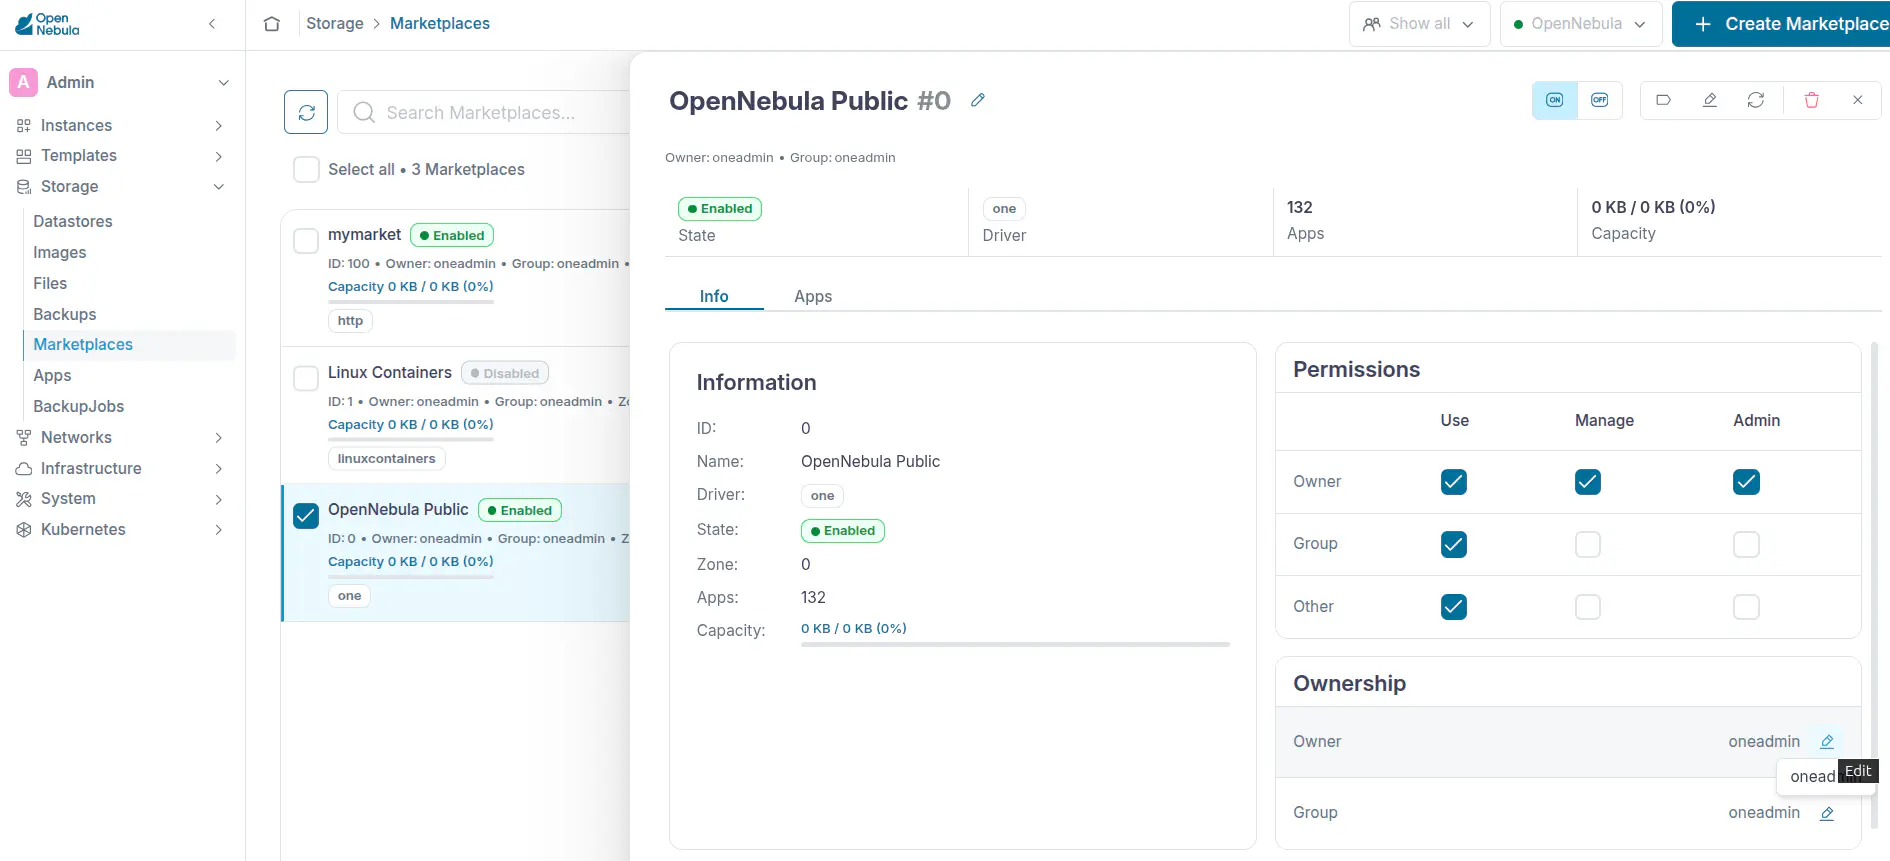Expand the Templates menu chevron
Image resolution: width=1890 pixels, height=861 pixels.
click(x=219, y=156)
